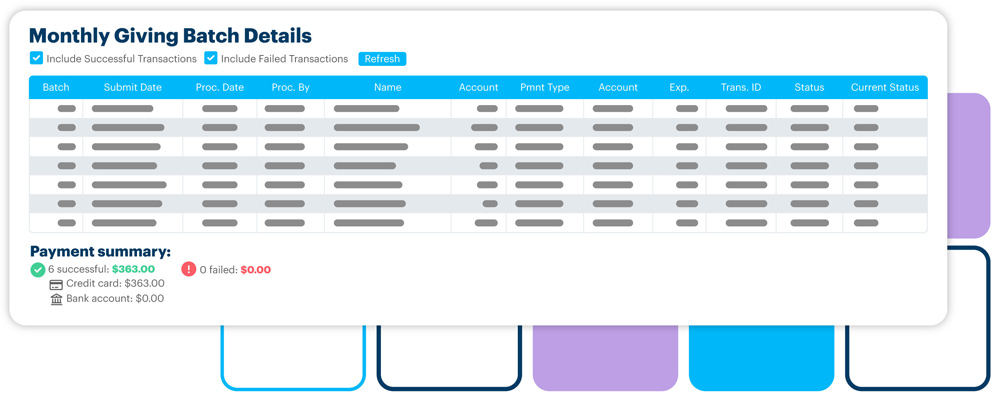Sort by the Batch column header

click(56, 87)
